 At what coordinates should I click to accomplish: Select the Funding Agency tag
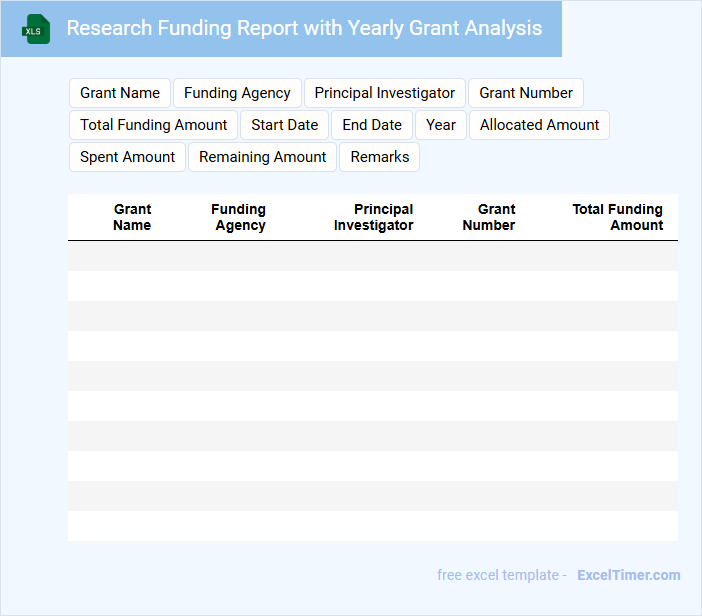237,93
